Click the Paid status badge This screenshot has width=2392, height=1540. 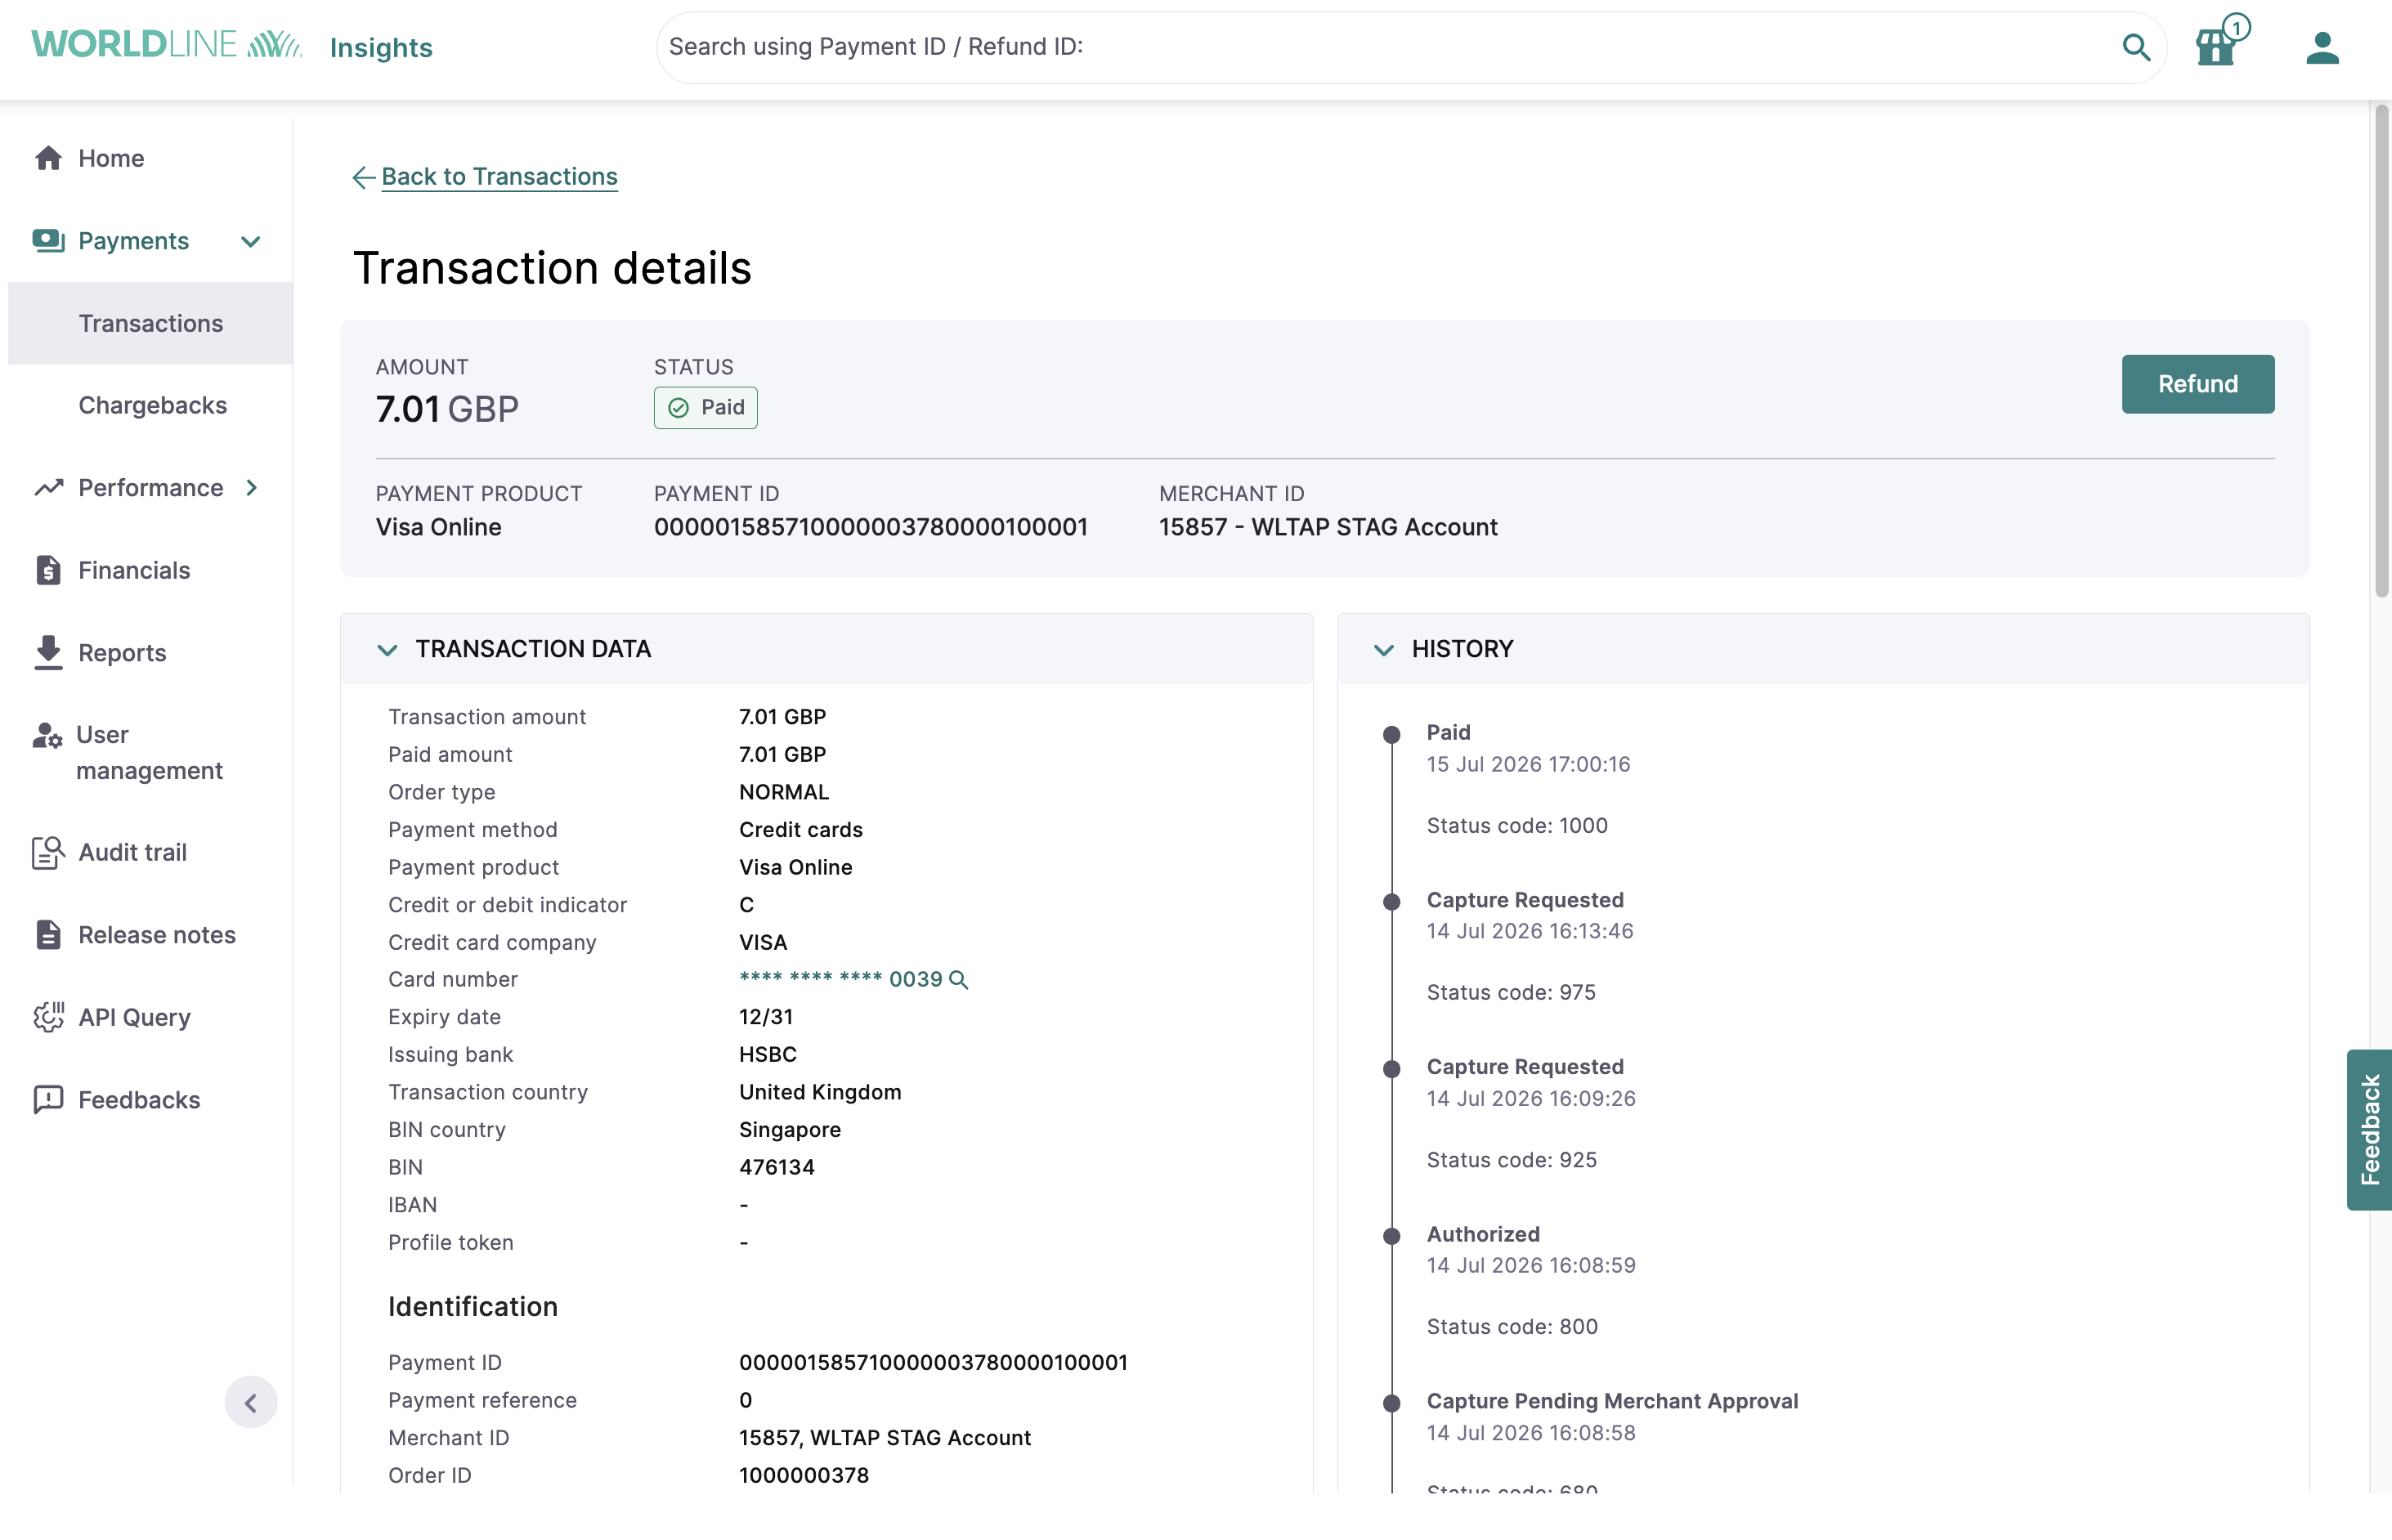pyautogui.click(x=705, y=408)
